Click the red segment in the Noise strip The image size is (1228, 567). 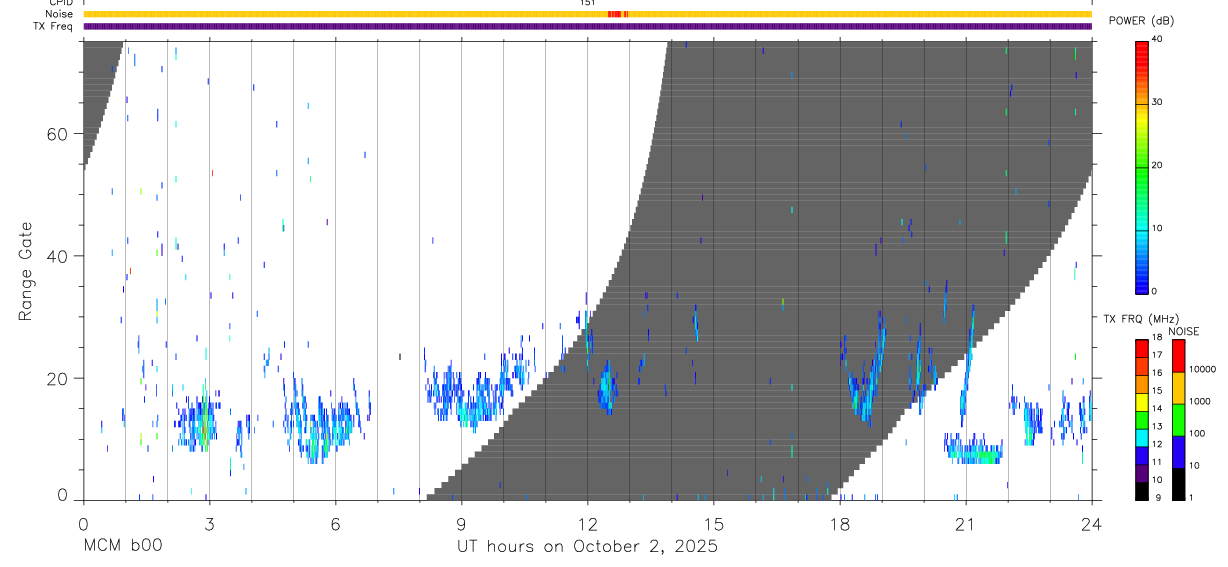pyautogui.click(x=617, y=14)
